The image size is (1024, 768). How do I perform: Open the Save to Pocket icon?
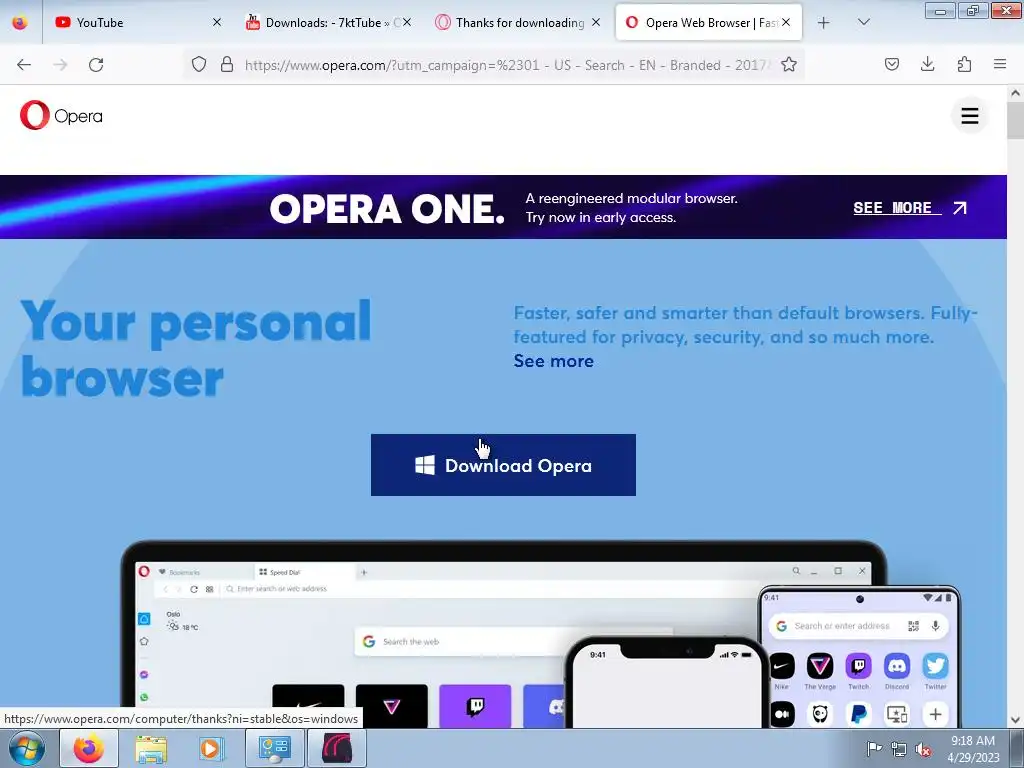[891, 65]
